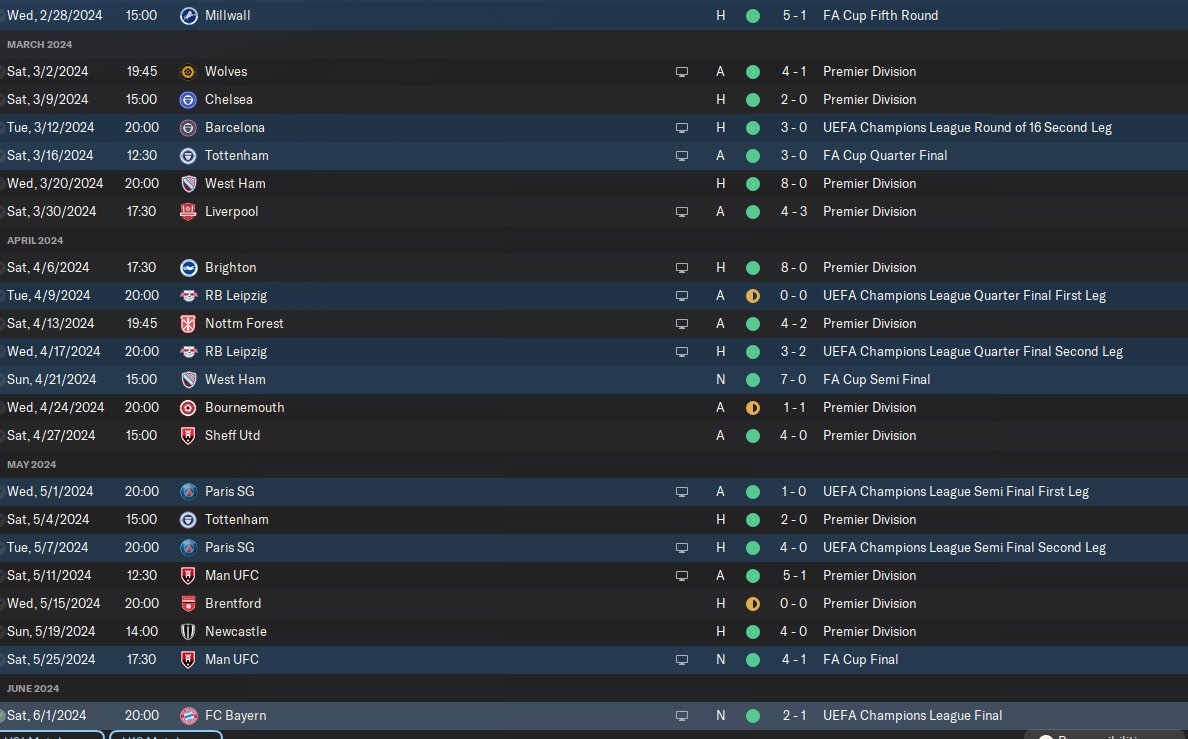Click TV icon on FA Cup Final row
This screenshot has height=739, width=1188.
click(682, 660)
